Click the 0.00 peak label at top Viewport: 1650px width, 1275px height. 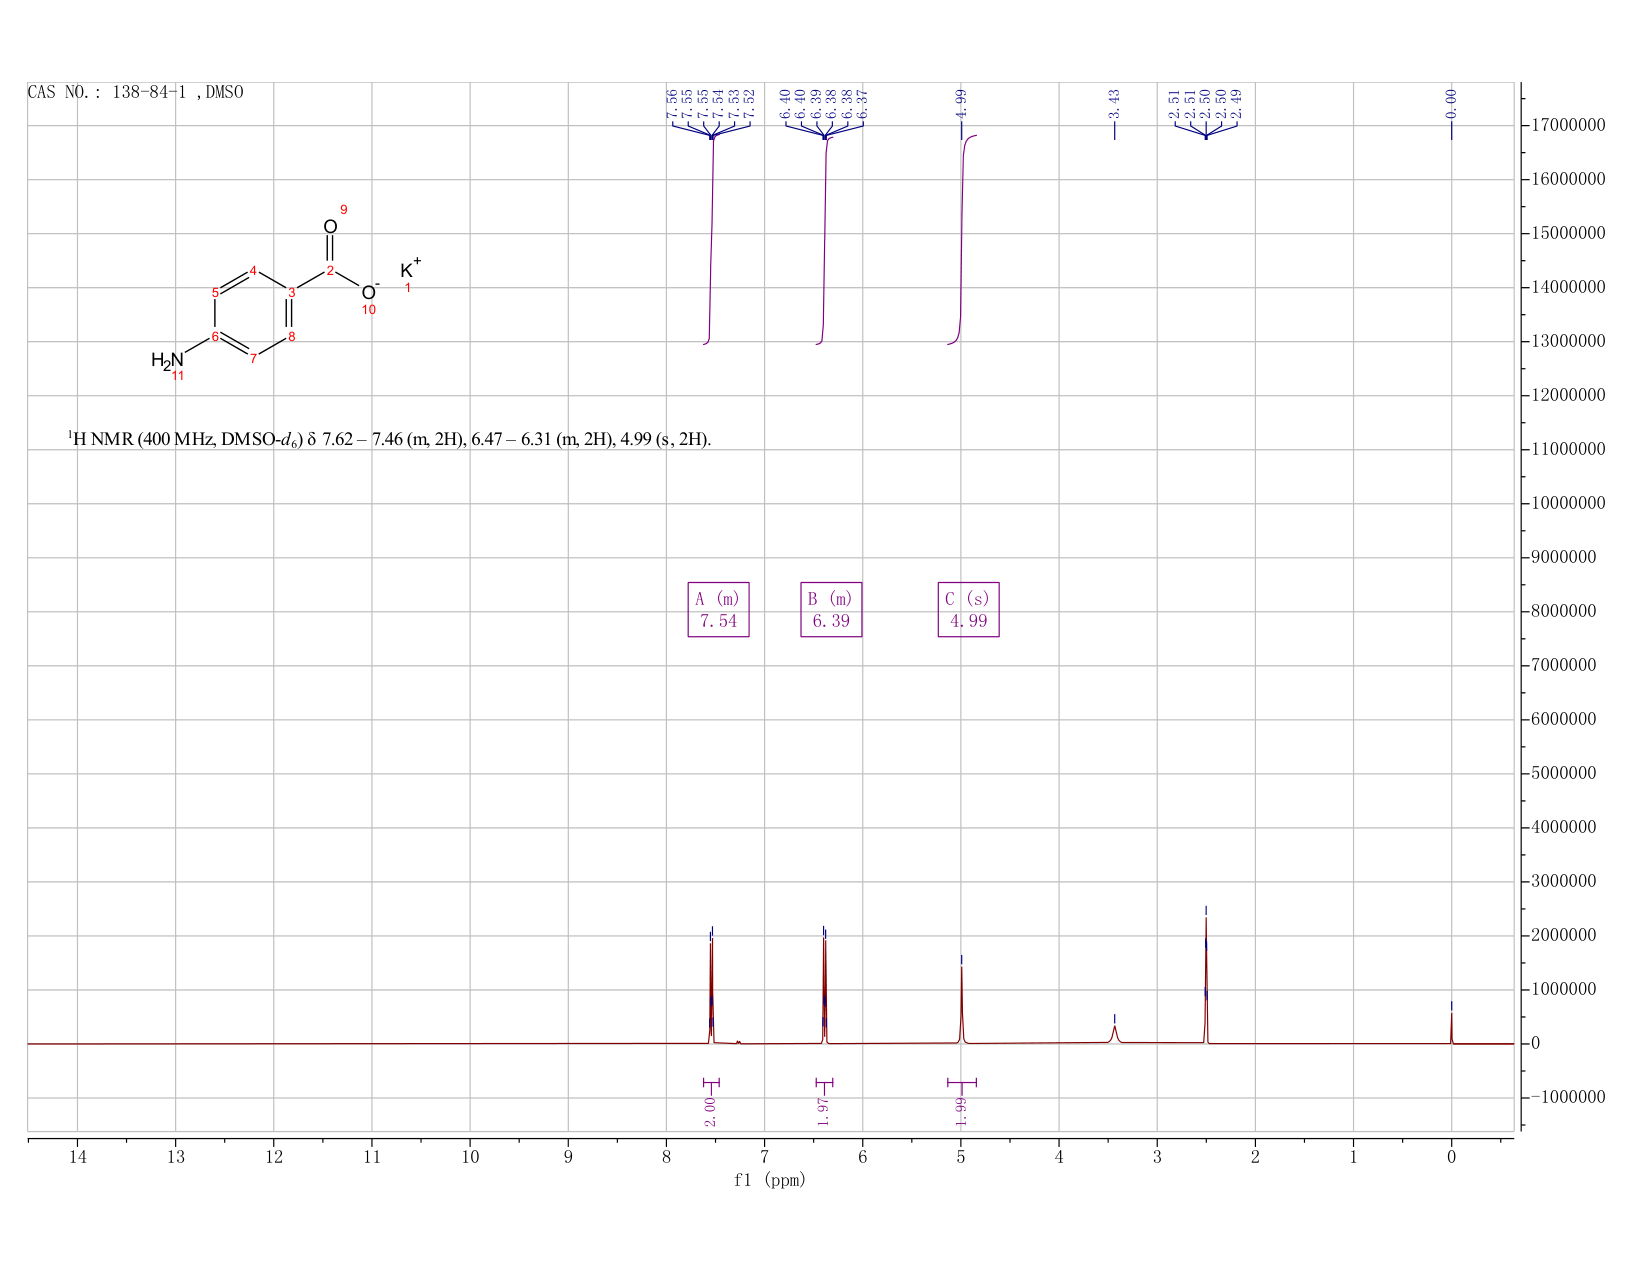(x=1451, y=102)
